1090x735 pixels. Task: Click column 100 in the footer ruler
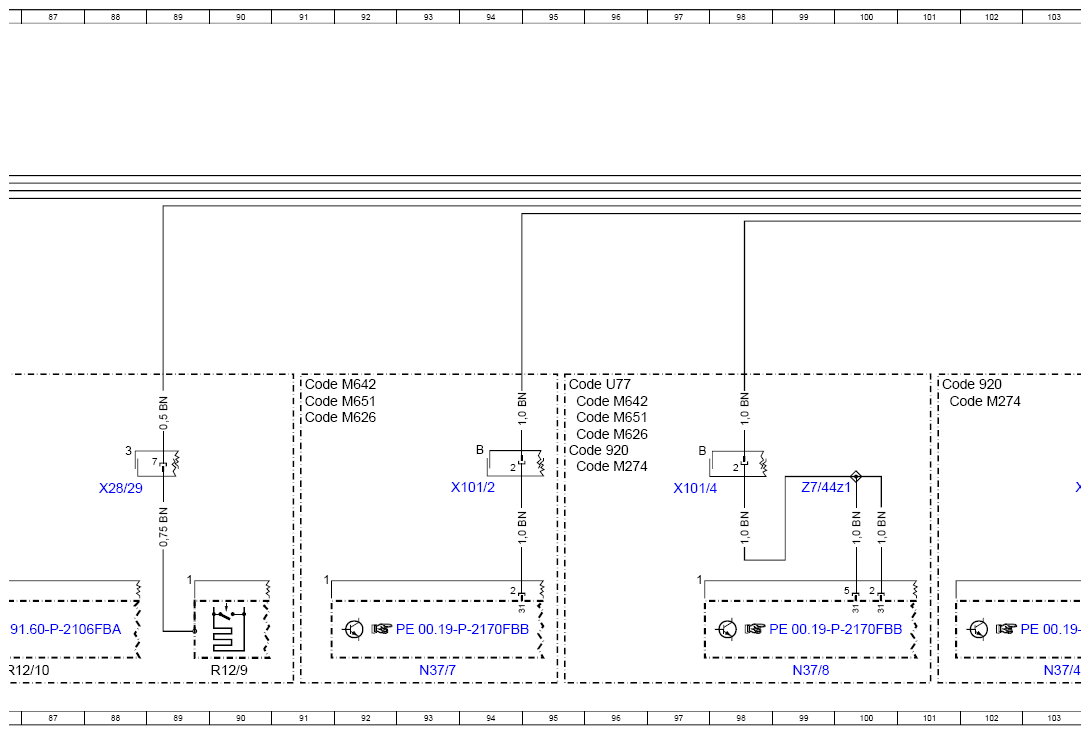pos(866,718)
